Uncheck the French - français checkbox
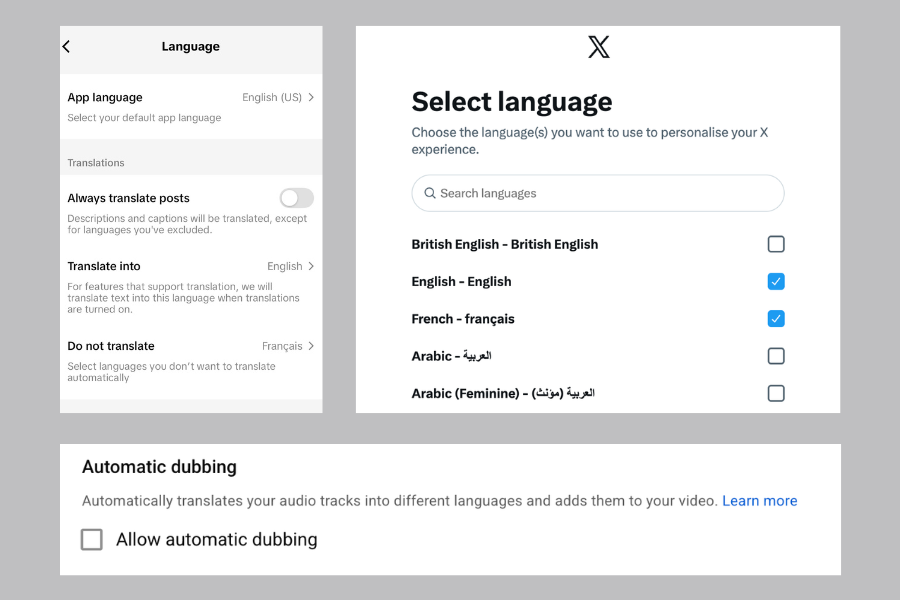This screenshot has height=600, width=900. 776,318
